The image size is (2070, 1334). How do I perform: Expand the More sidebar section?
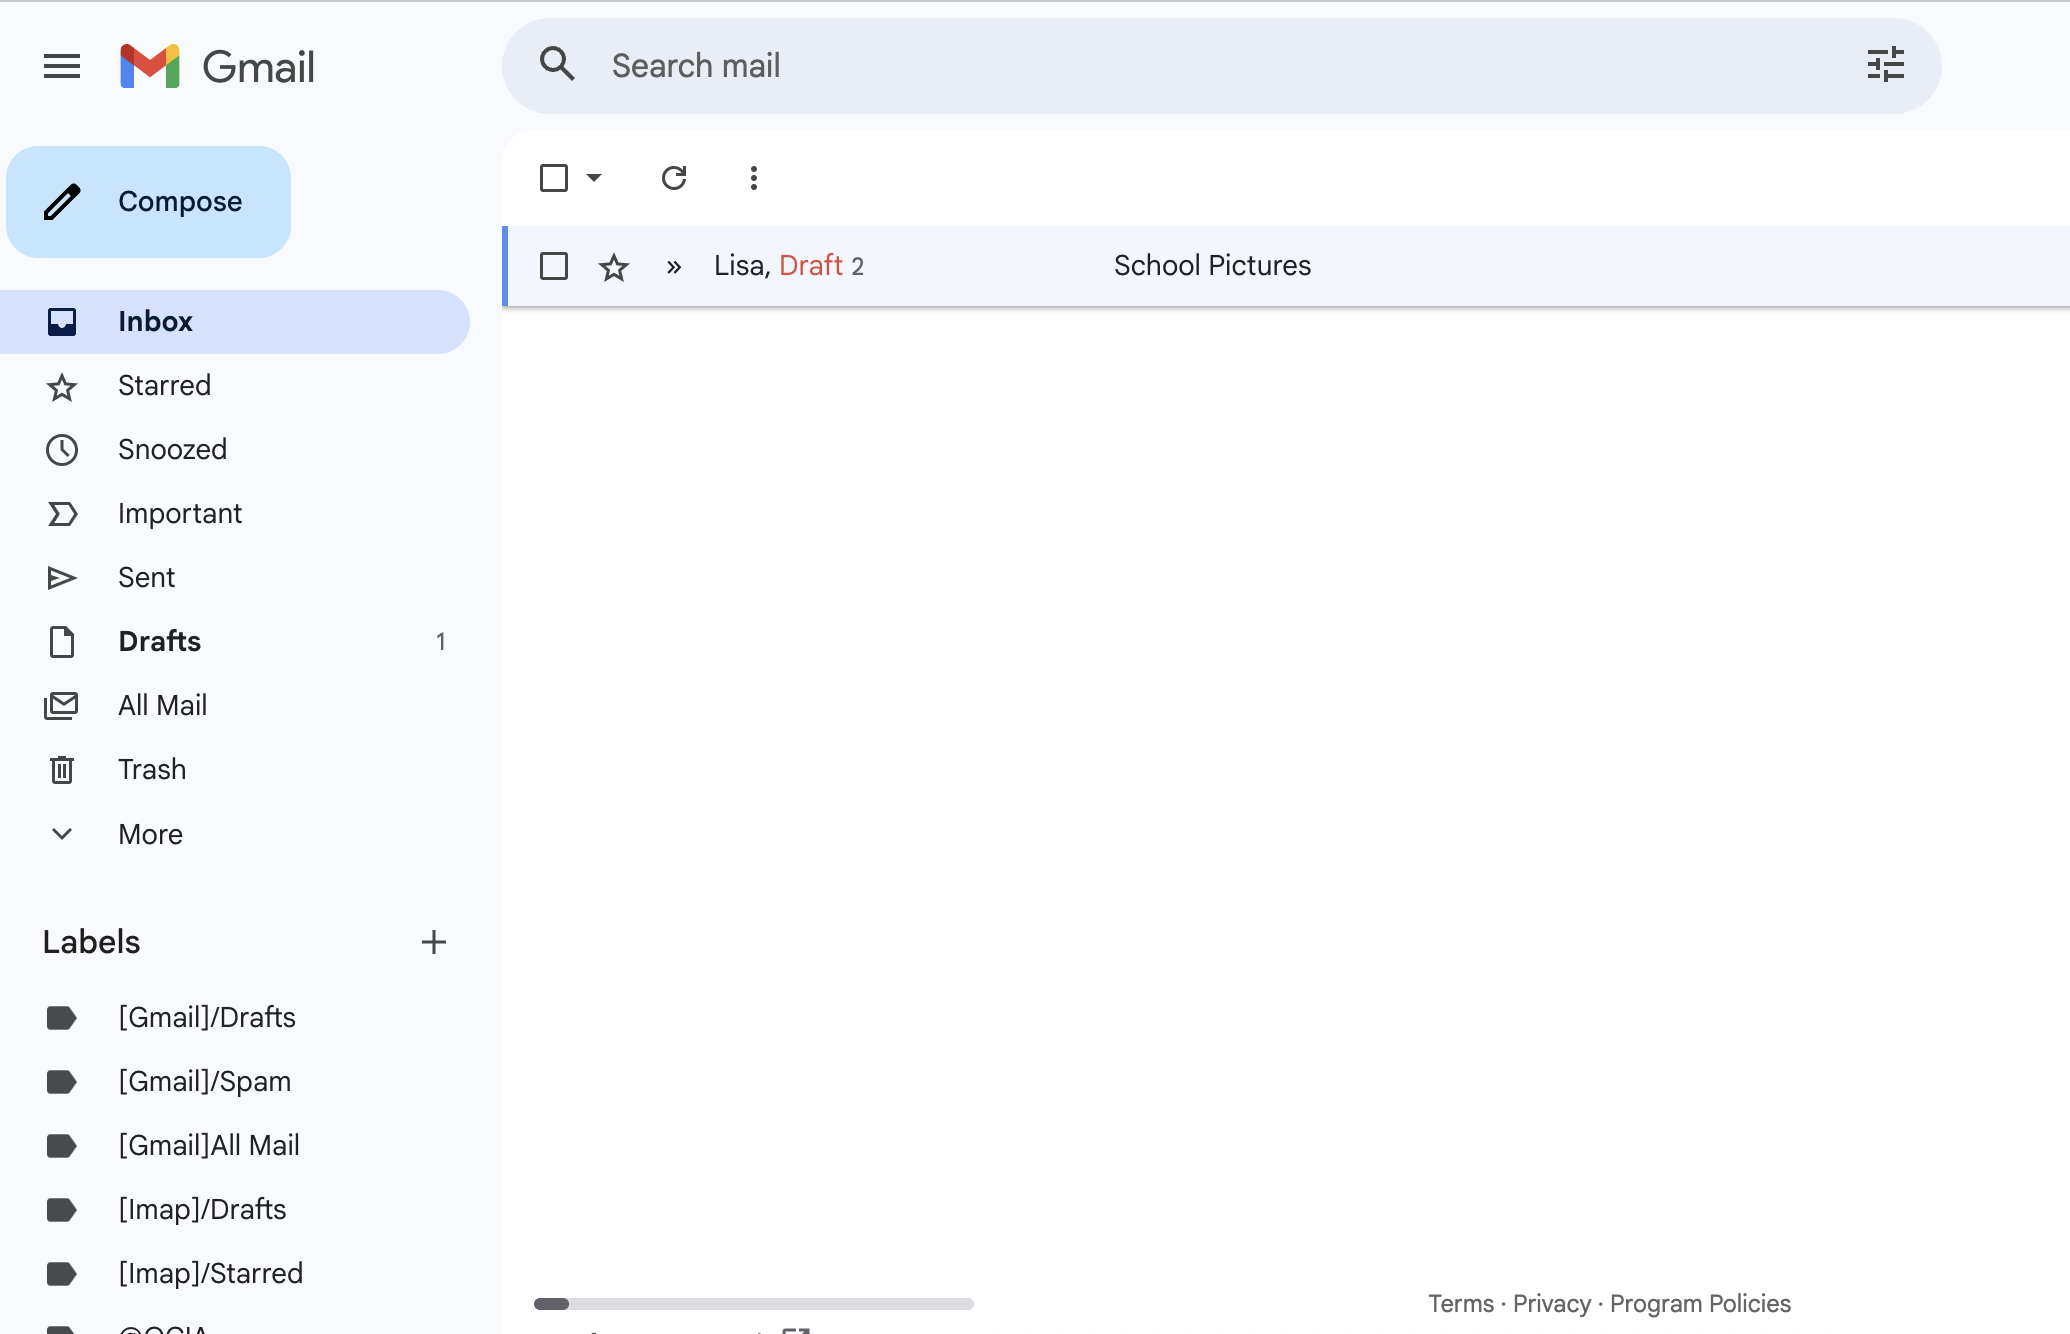pyautogui.click(x=150, y=834)
